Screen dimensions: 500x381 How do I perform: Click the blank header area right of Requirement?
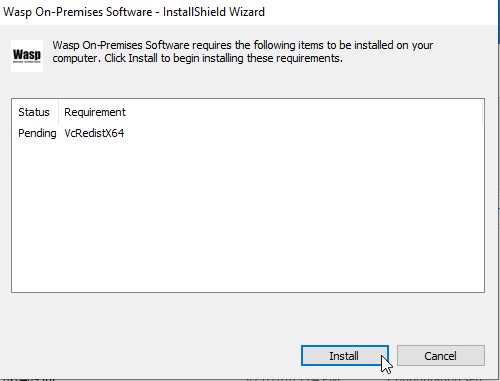pyautogui.click(x=303, y=112)
